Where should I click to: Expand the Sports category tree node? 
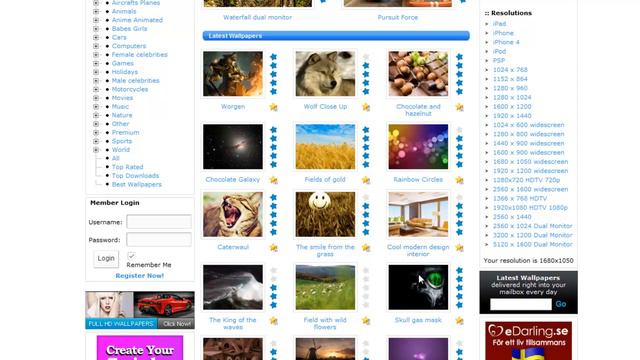(96, 141)
